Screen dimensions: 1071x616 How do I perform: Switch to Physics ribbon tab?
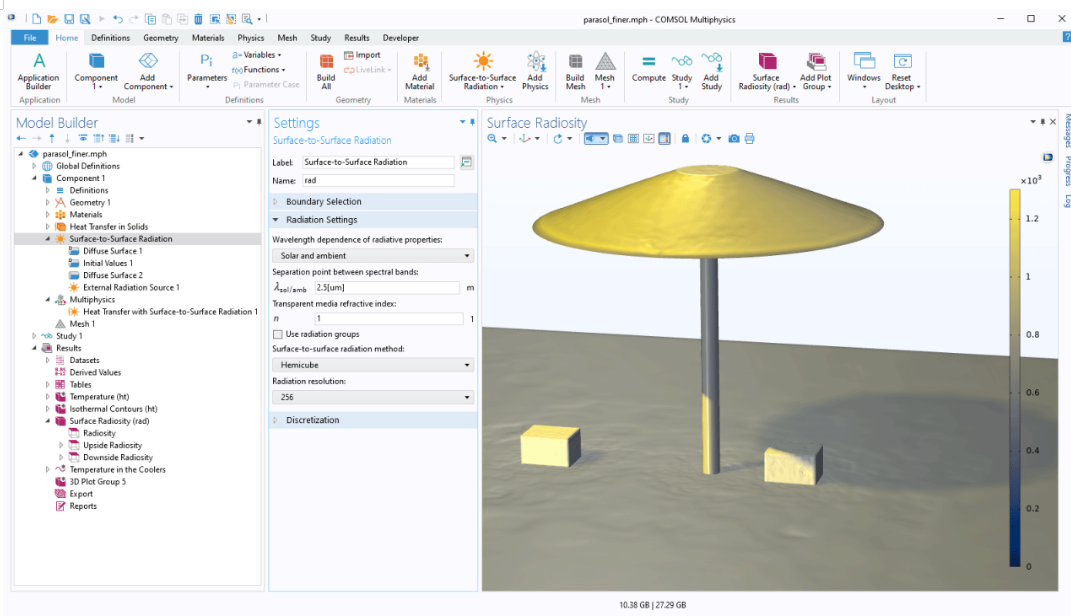coord(251,38)
